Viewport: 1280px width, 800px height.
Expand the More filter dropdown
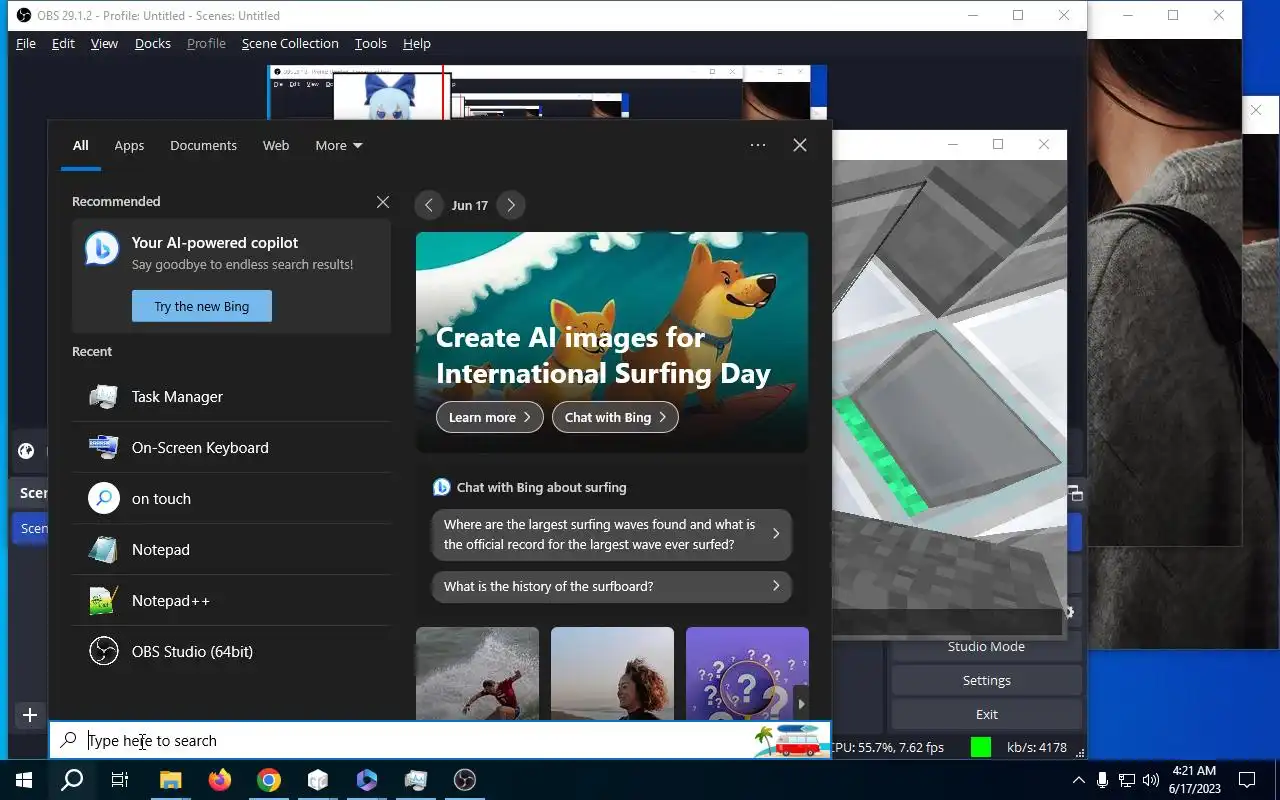pyautogui.click(x=338, y=145)
